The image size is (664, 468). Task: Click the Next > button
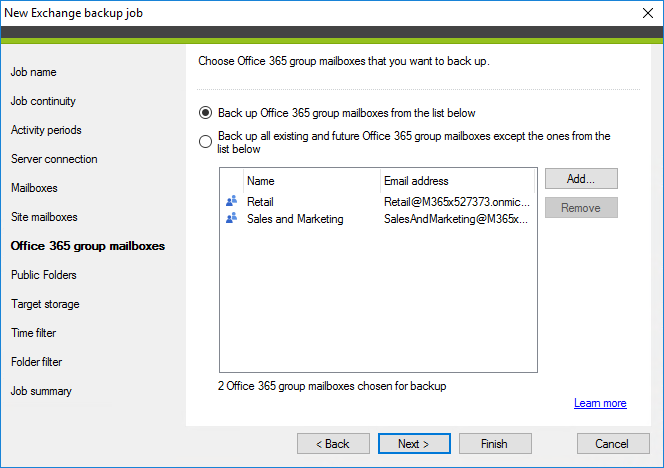pos(414,443)
